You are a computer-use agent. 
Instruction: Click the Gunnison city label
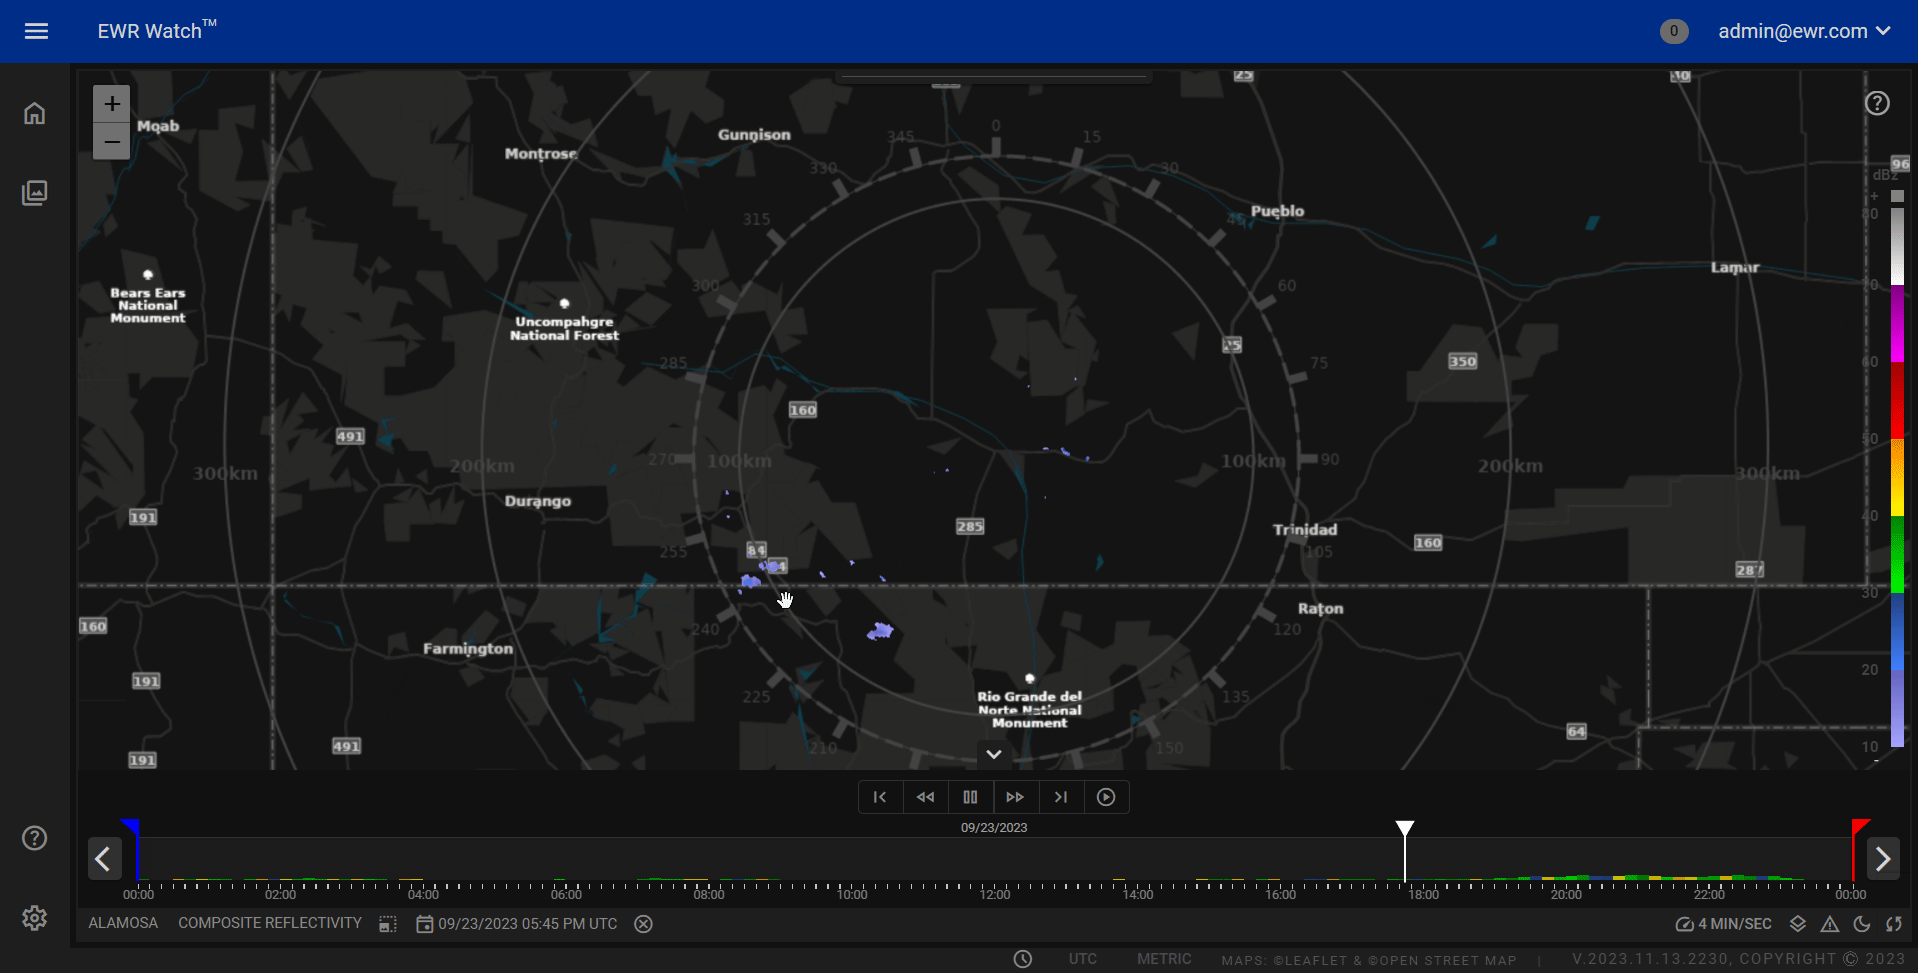(x=754, y=134)
